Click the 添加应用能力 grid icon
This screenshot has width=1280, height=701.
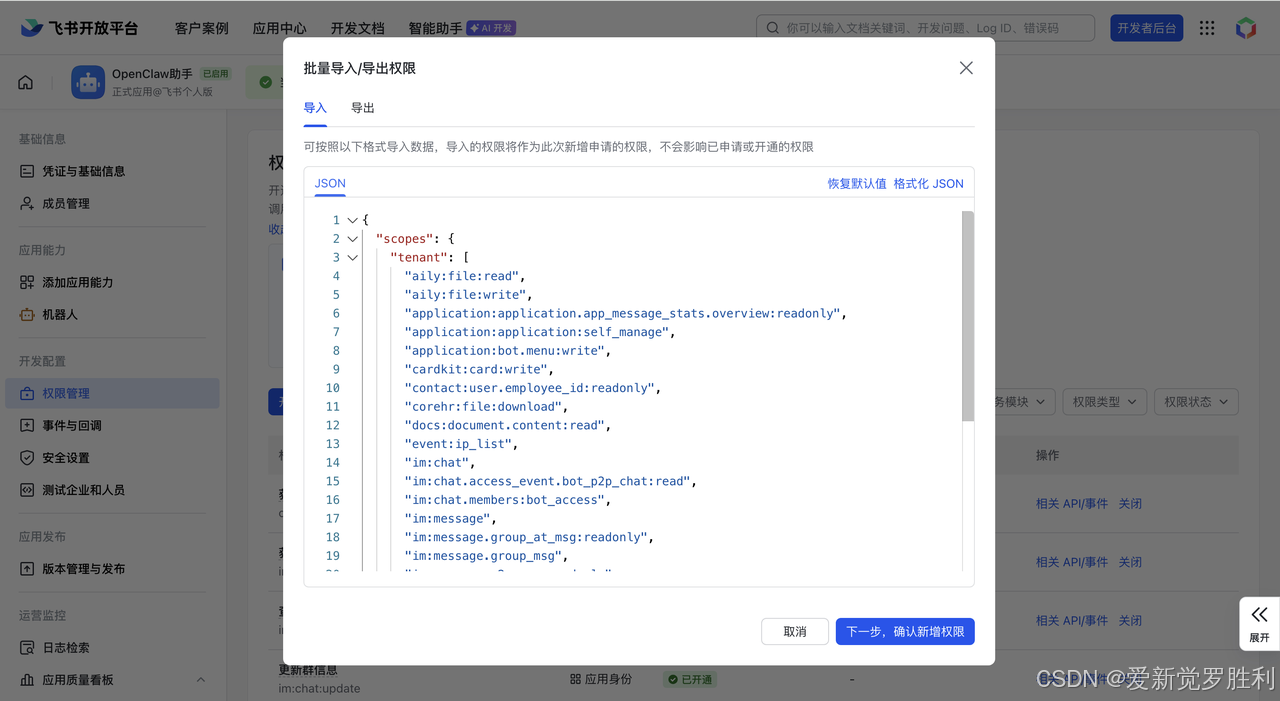(x=27, y=282)
